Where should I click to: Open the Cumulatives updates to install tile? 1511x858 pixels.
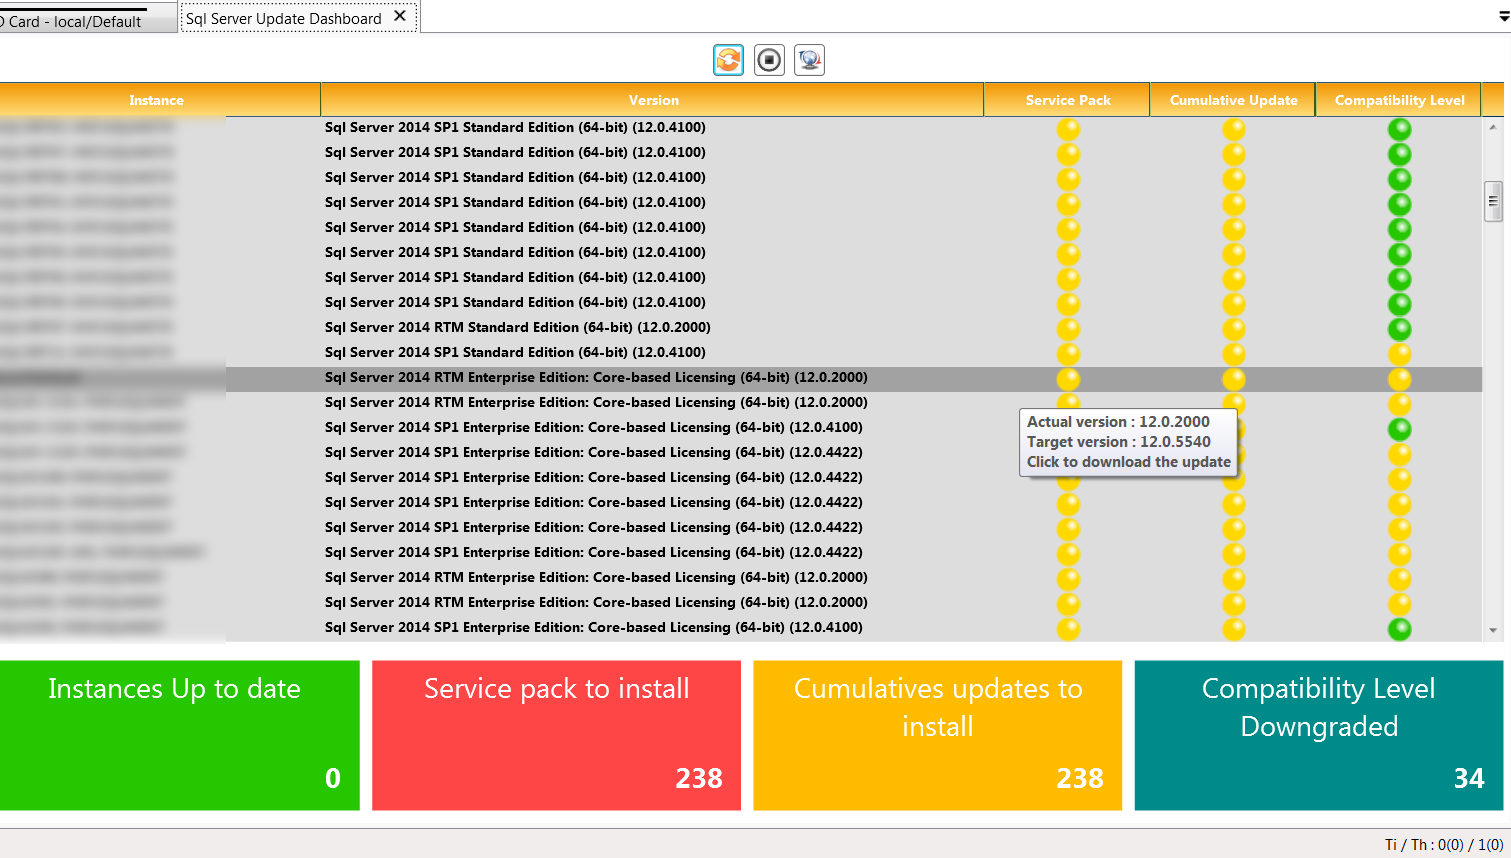(938, 735)
